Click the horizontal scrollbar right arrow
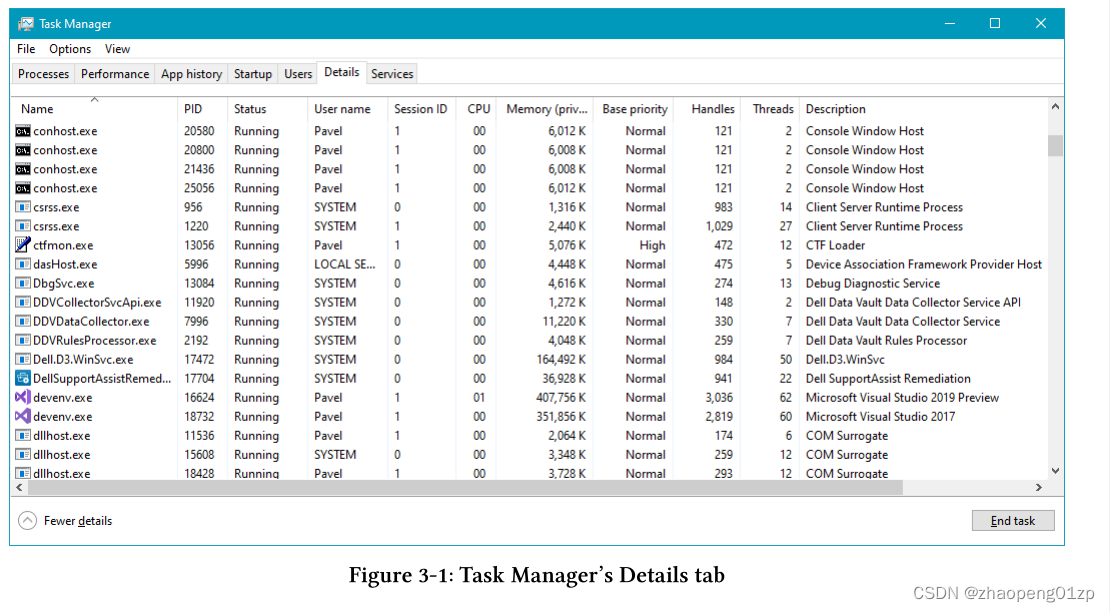The width and height of the screenshot is (1110, 612). tap(1039, 487)
